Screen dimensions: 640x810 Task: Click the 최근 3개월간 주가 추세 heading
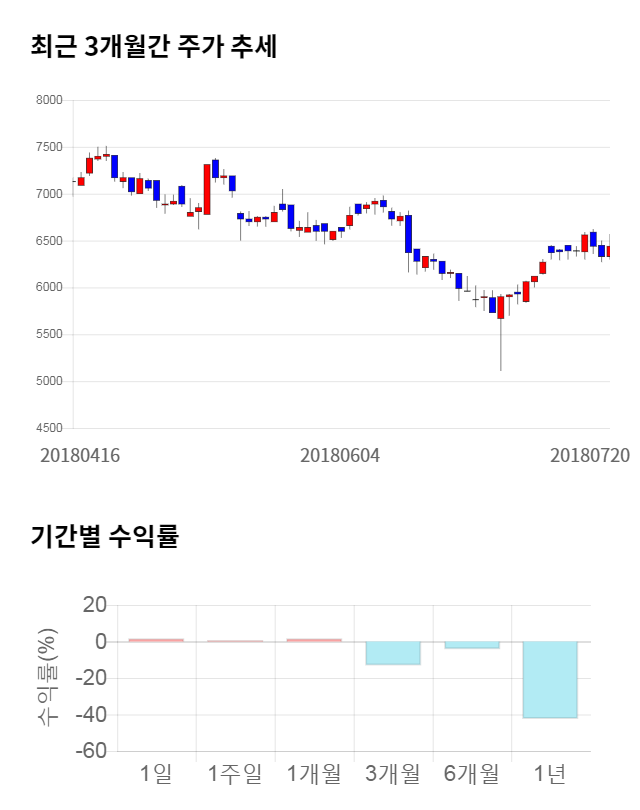click(153, 47)
